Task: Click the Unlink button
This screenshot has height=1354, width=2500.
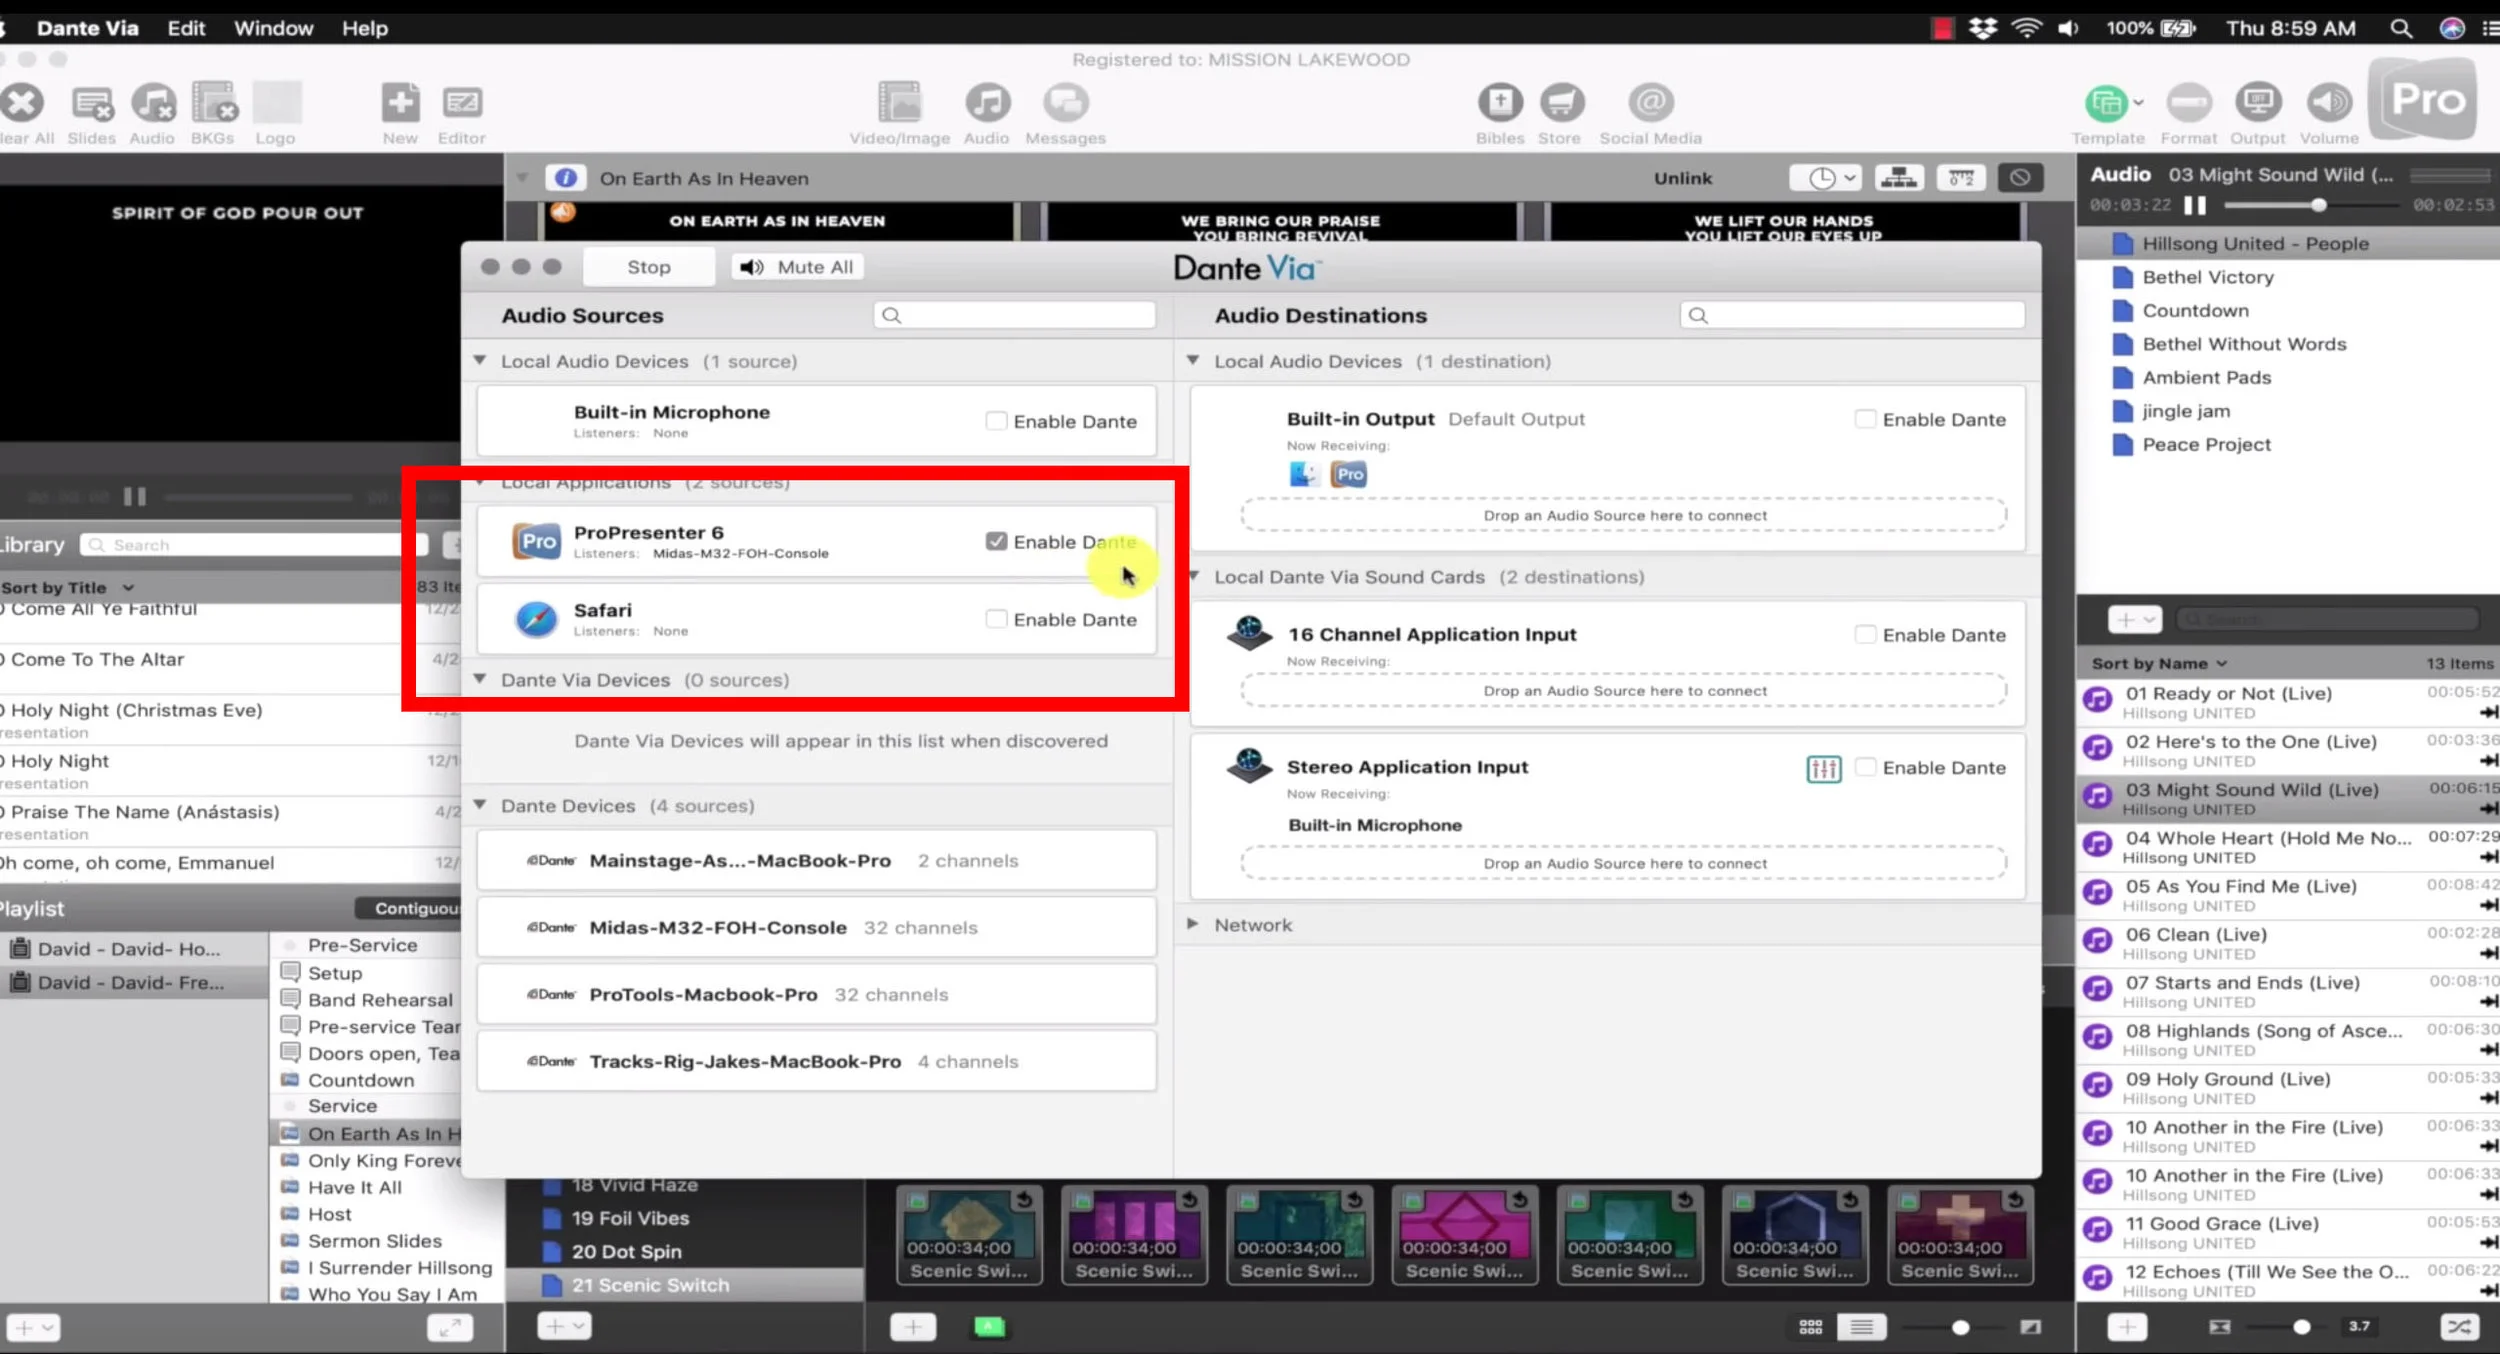Action: 1683,178
